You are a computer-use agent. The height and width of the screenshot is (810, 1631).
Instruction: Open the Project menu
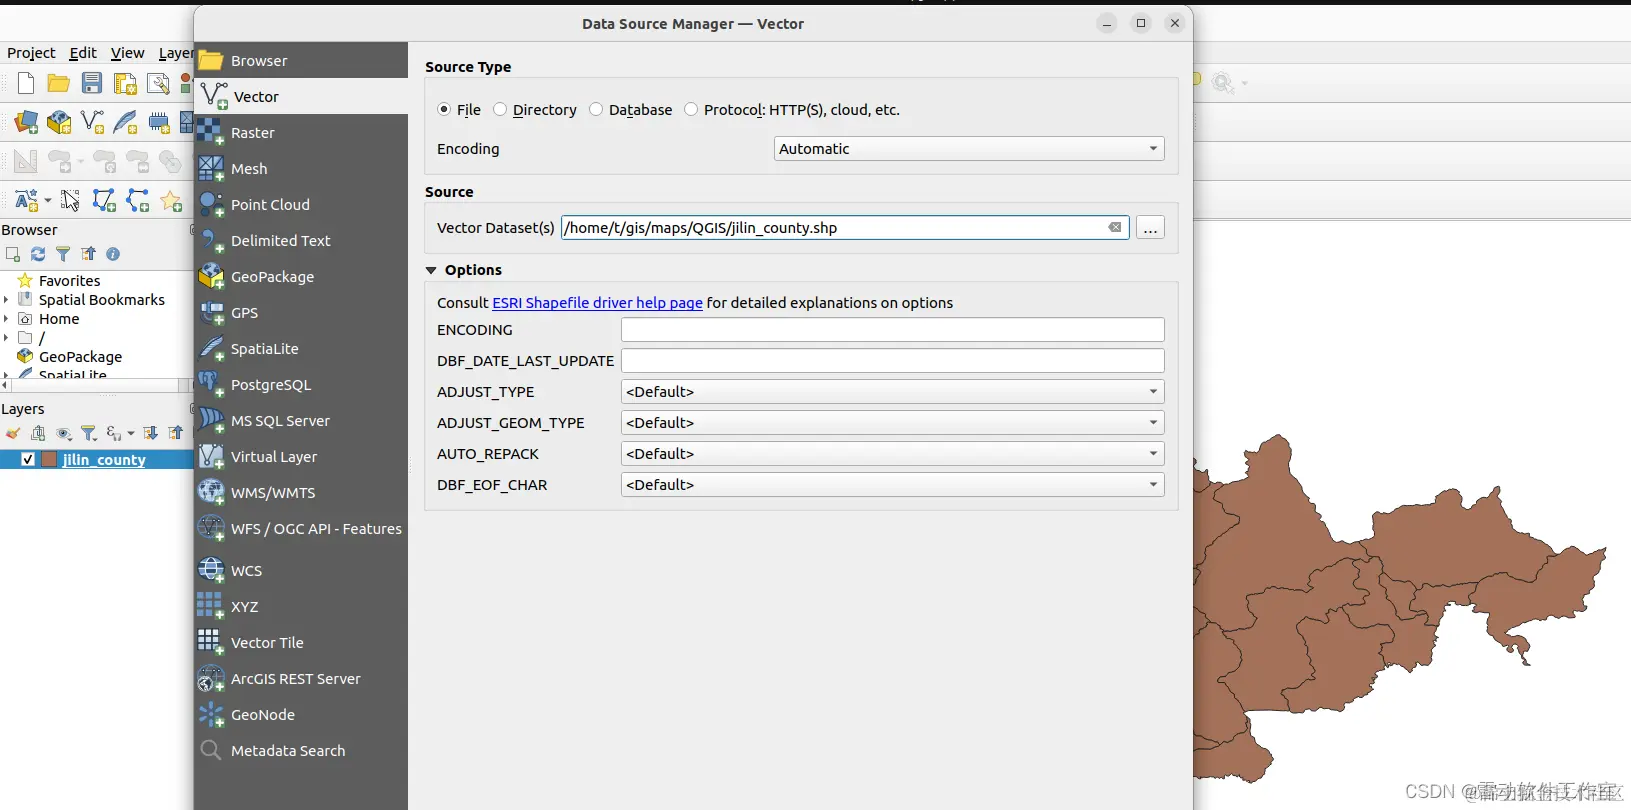click(x=31, y=53)
